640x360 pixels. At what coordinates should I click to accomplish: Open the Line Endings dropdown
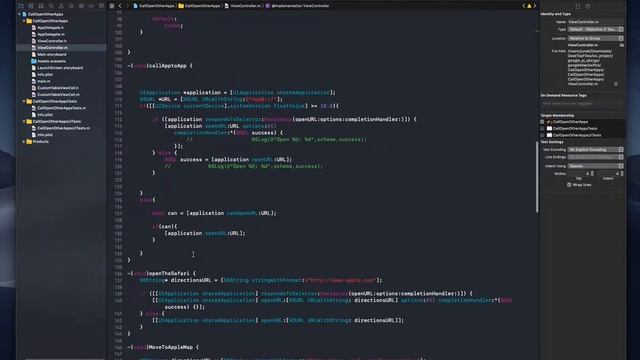point(596,157)
